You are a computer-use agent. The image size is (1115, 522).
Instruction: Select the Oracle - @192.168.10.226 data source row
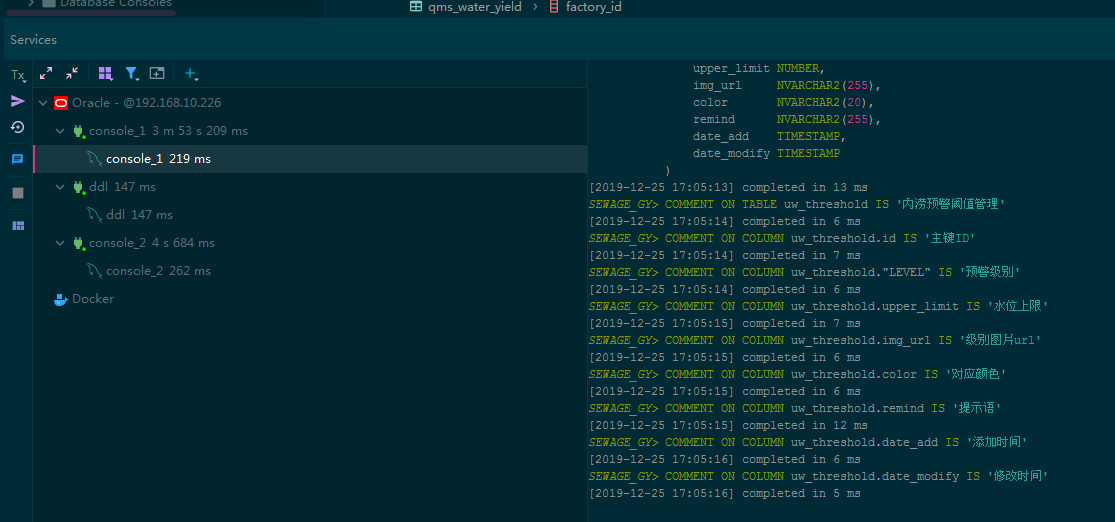pos(310,103)
